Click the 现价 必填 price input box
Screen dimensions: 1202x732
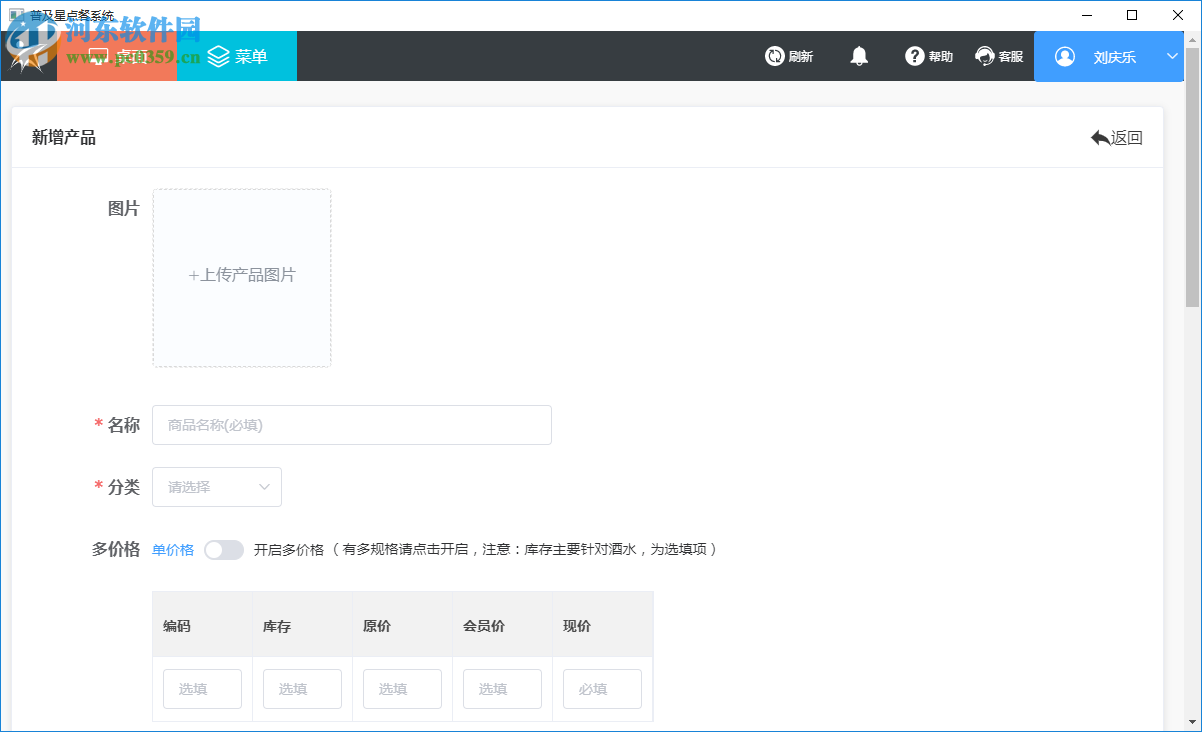602,688
